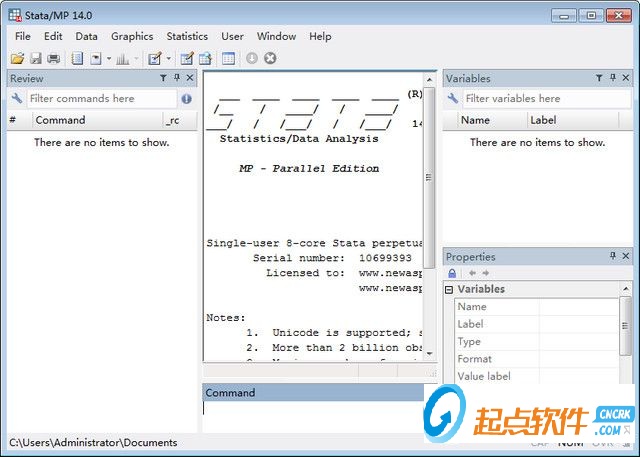Click the Results window scroll-down arrow
The image size is (640, 457).
(429, 353)
